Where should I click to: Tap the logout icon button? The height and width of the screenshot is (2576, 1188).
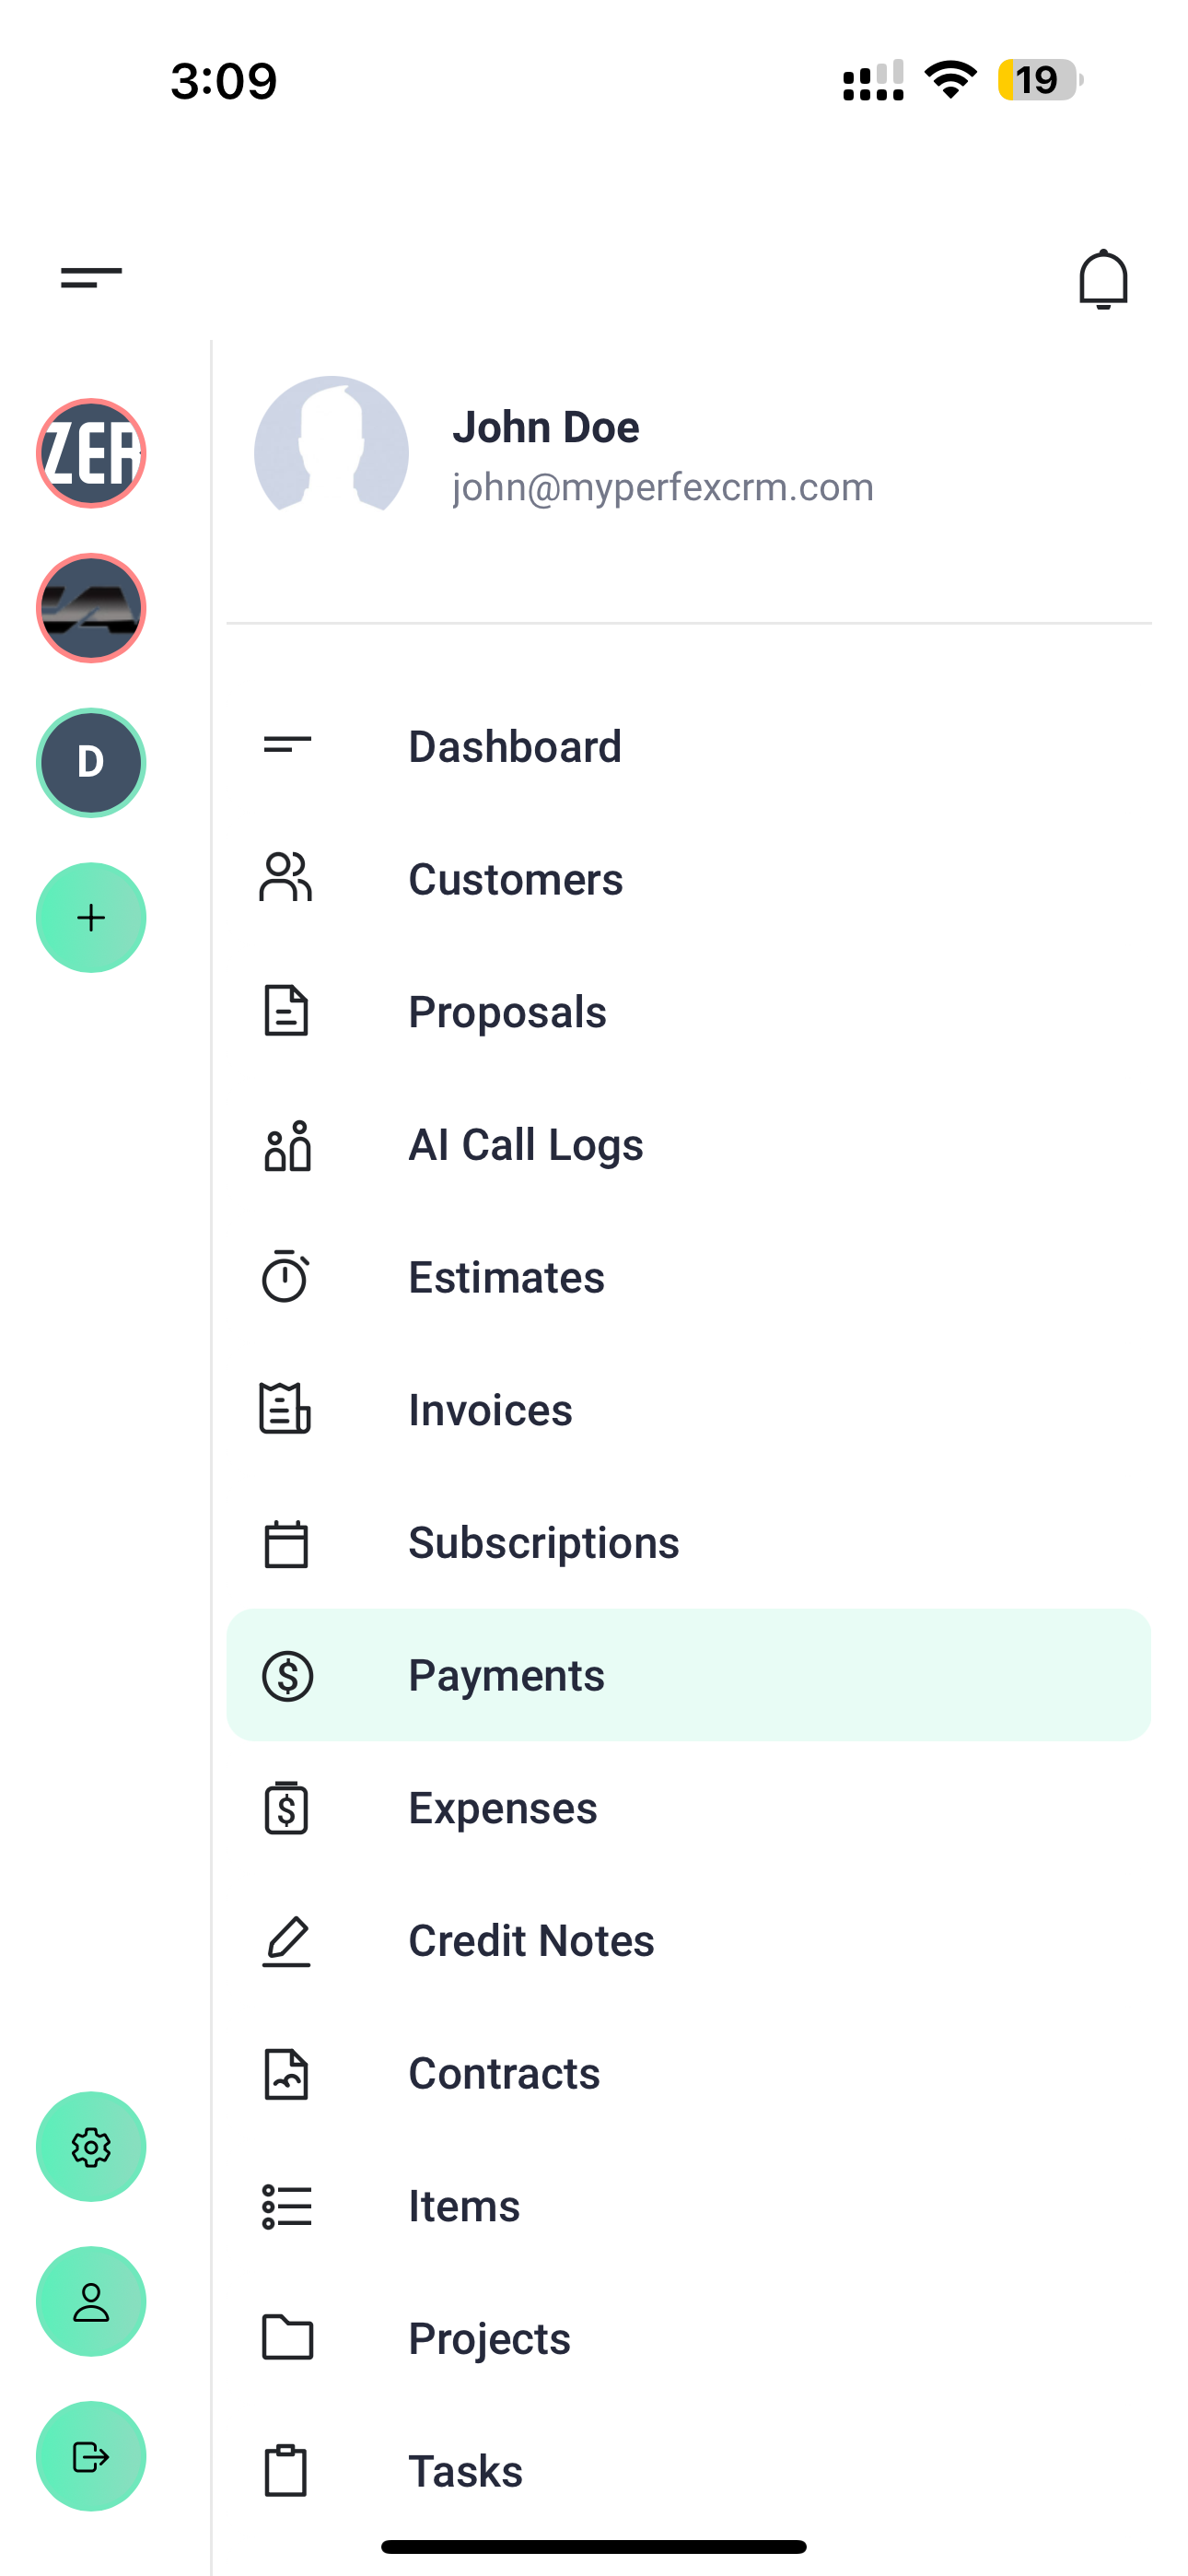91,2456
